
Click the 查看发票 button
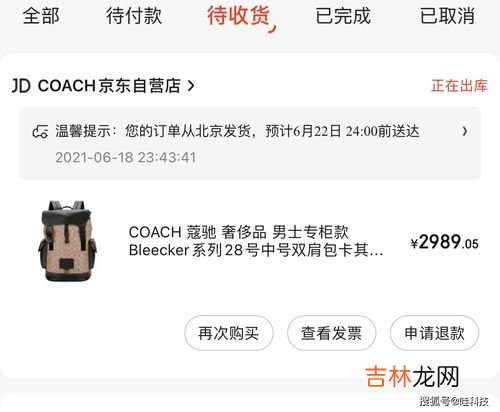click(332, 333)
